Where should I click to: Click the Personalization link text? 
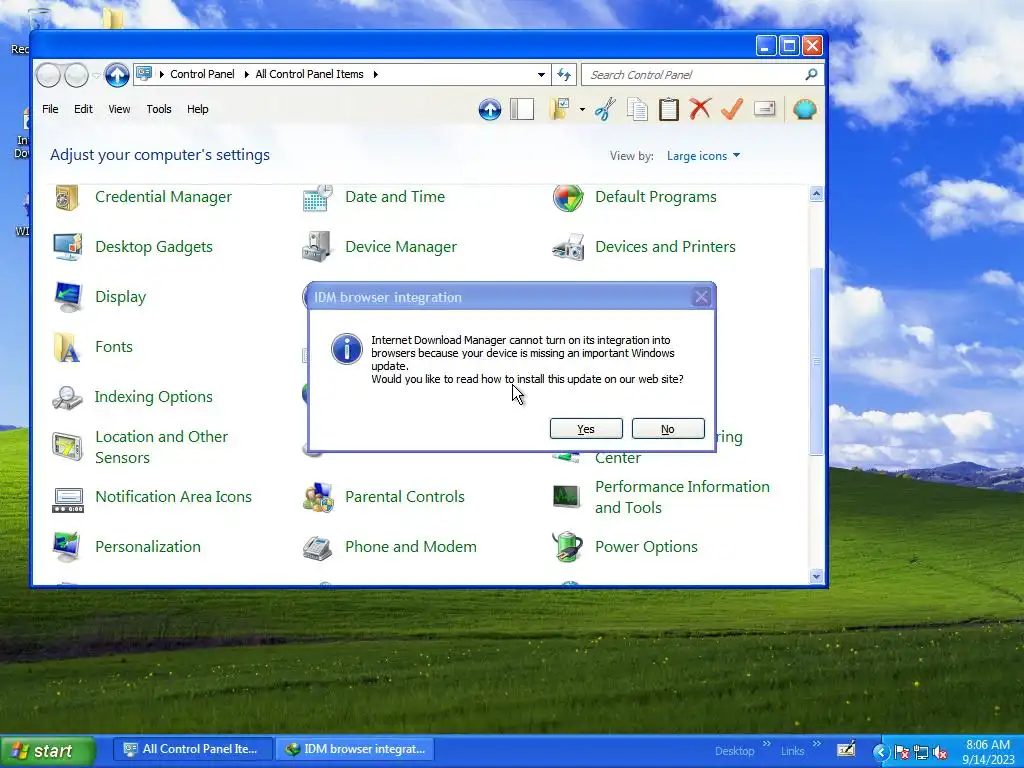[x=148, y=547]
